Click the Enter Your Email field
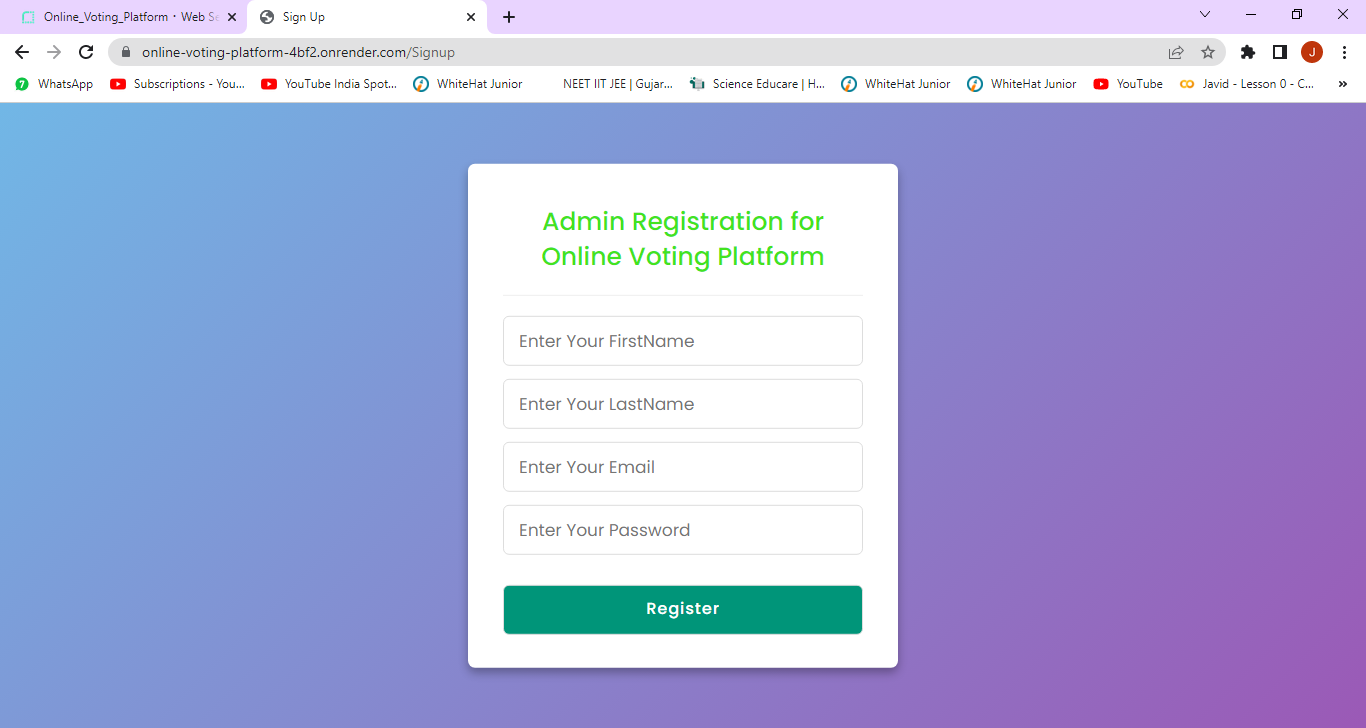Screen dimensions: 1366x728 (682, 466)
